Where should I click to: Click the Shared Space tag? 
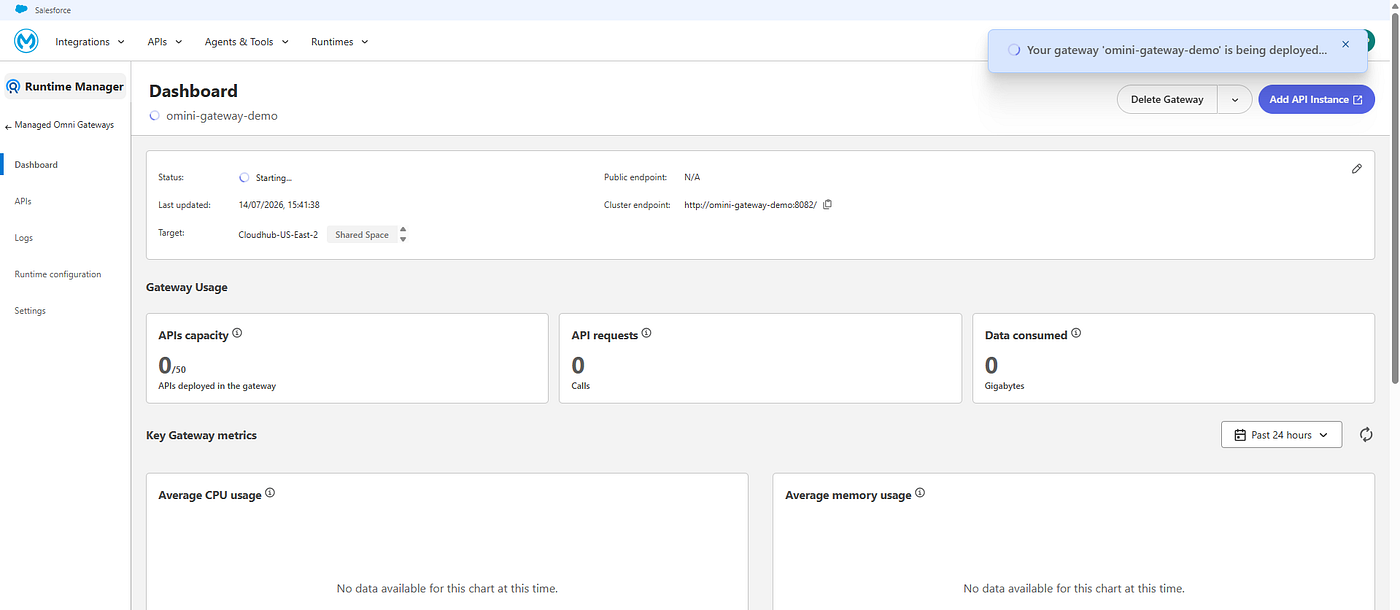click(x=362, y=235)
